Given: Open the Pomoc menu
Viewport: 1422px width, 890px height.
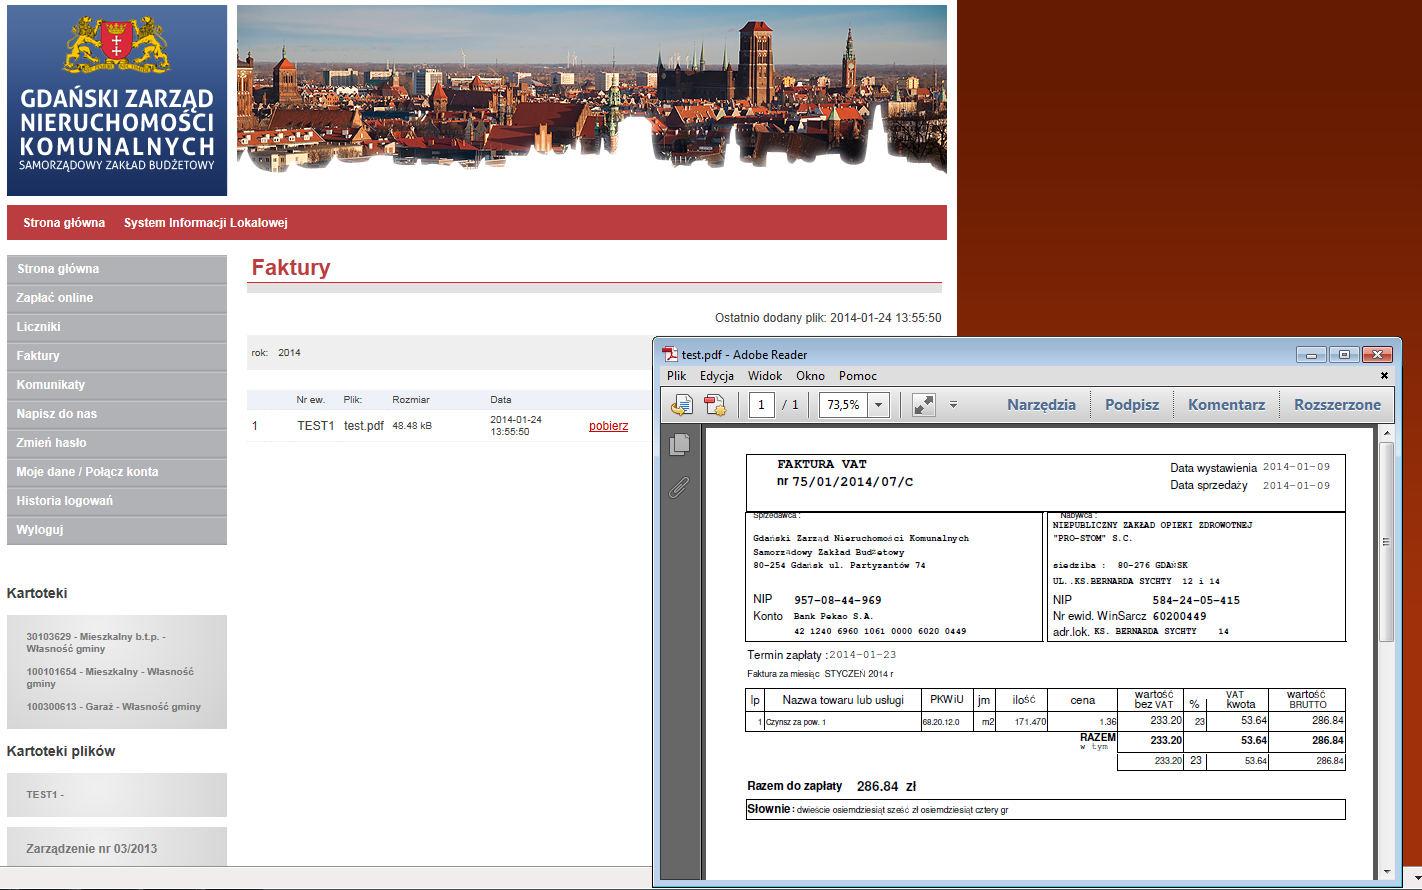Looking at the screenshot, I should pyautogui.click(x=858, y=376).
